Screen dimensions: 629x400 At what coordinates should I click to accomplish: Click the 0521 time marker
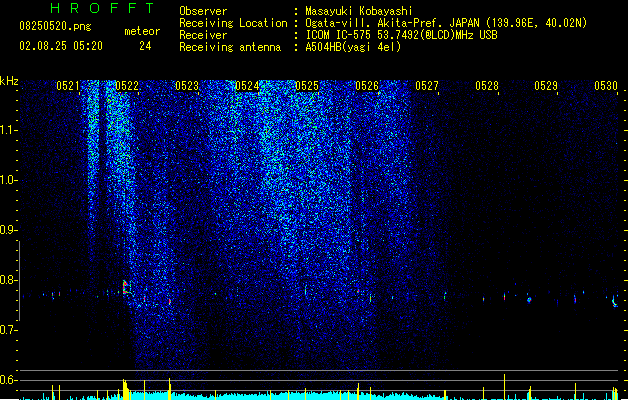68,86
